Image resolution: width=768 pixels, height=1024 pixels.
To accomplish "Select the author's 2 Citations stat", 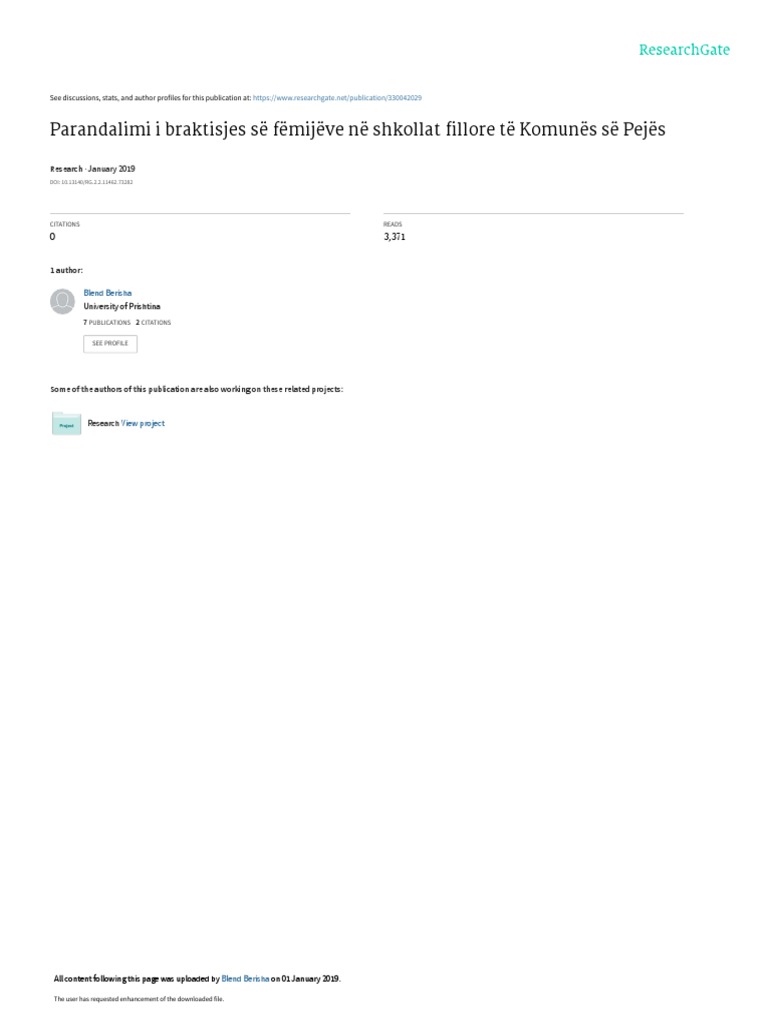I will 153,323.
